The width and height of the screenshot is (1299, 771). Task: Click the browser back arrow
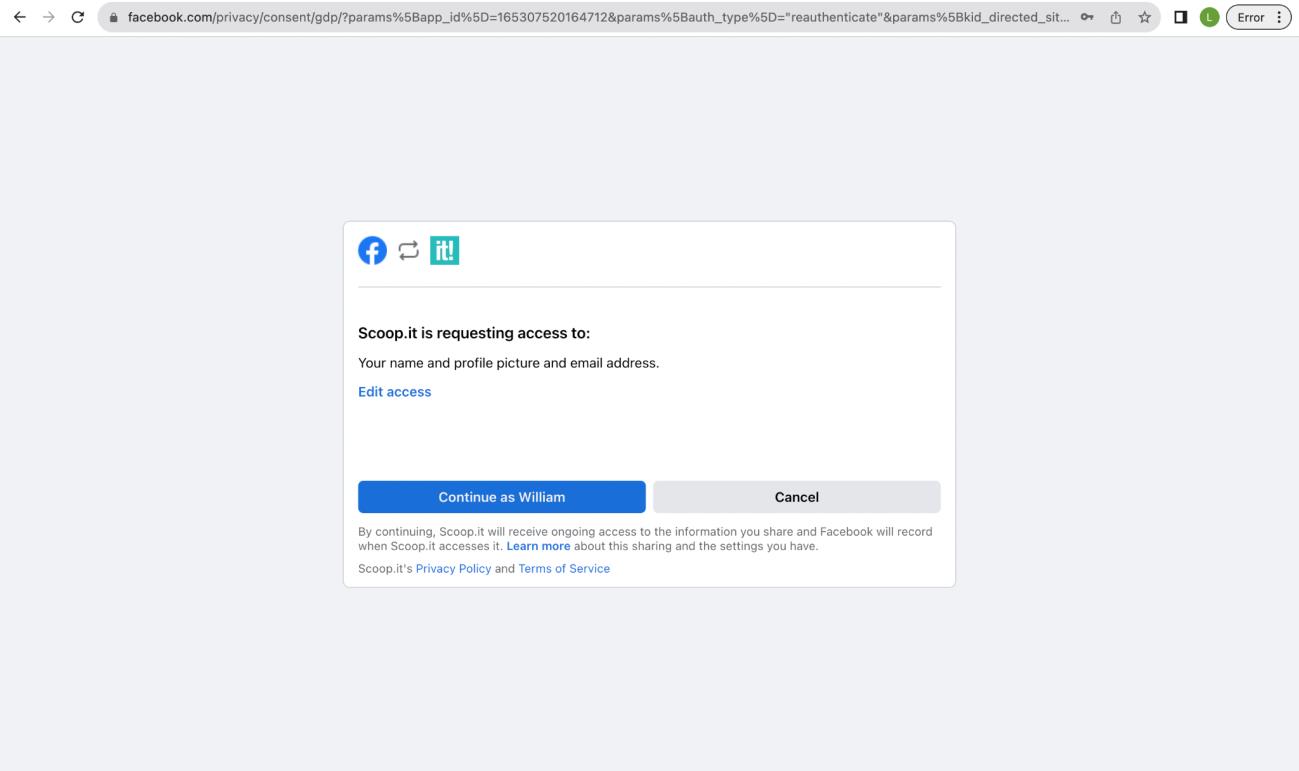pos(20,17)
